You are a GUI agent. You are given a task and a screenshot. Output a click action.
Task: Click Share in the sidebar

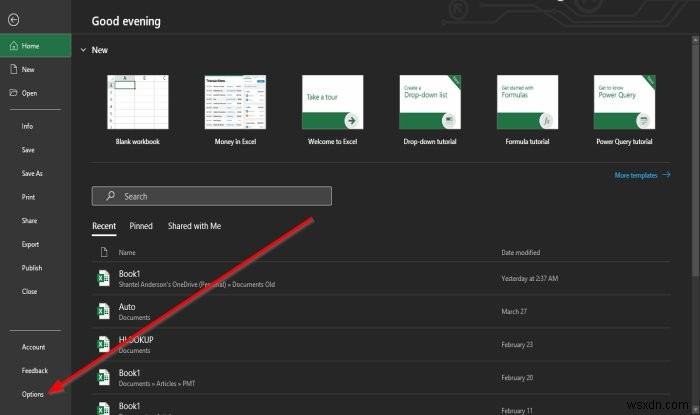coord(29,221)
